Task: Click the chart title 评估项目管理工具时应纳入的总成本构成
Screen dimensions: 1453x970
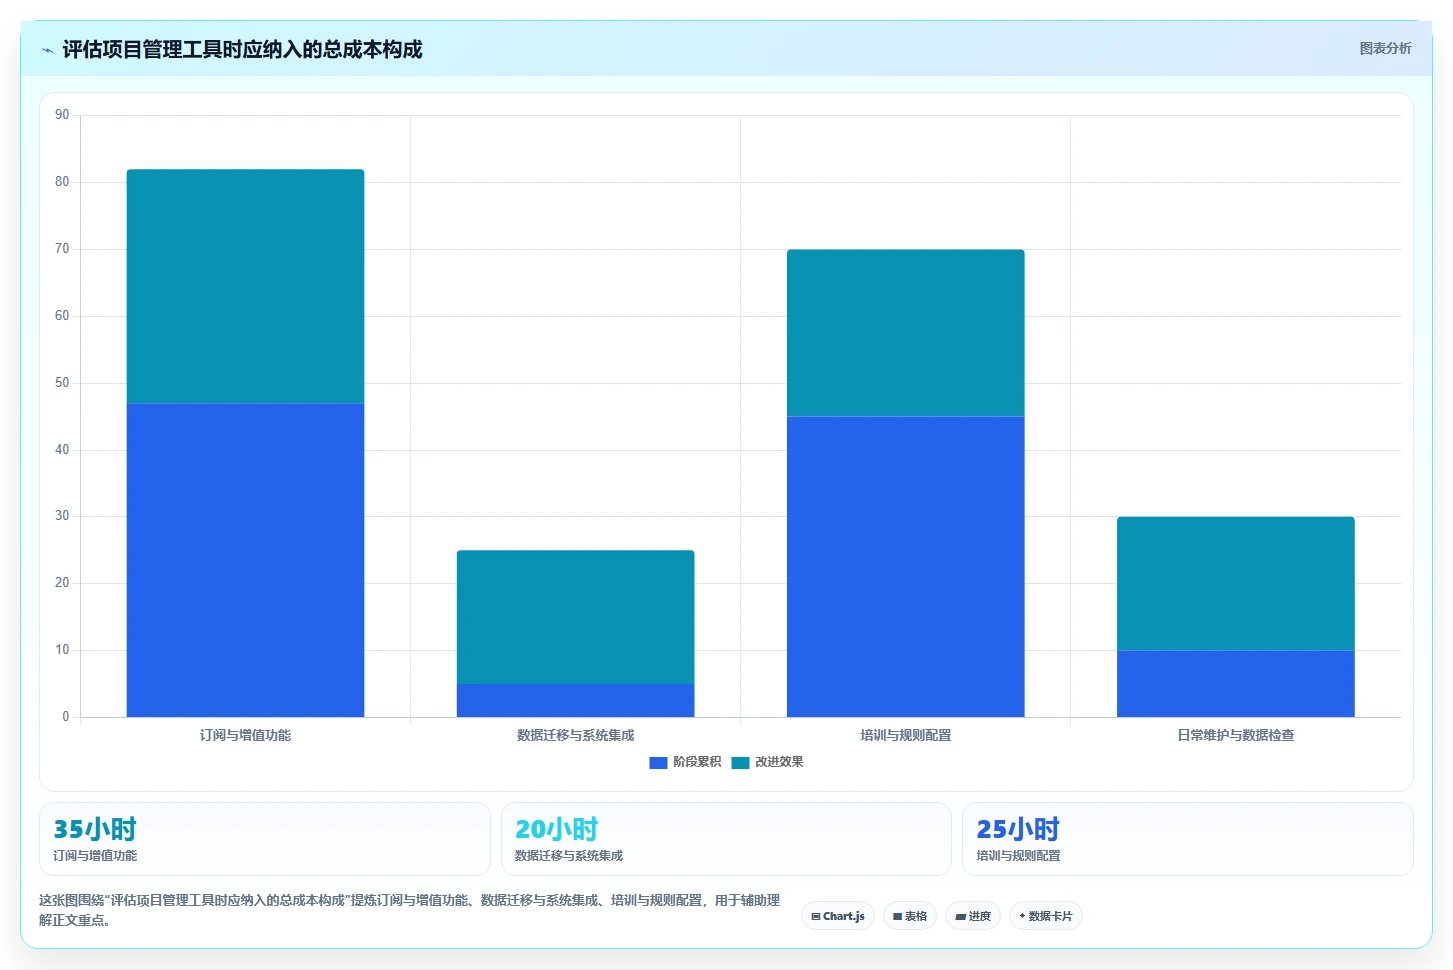Action: [242, 49]
